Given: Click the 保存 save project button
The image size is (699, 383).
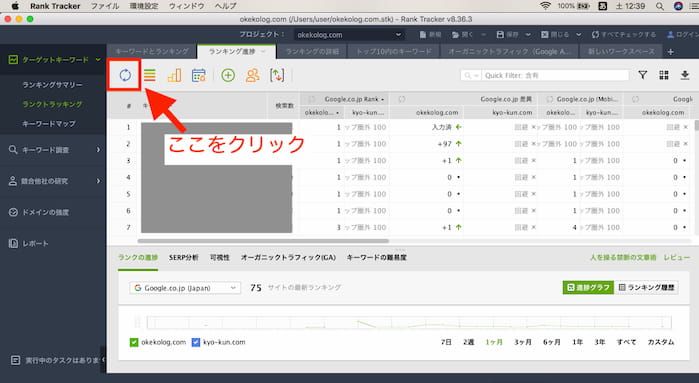Looking at the screenshot, I should pyautogui.click(x=507, y=34).
